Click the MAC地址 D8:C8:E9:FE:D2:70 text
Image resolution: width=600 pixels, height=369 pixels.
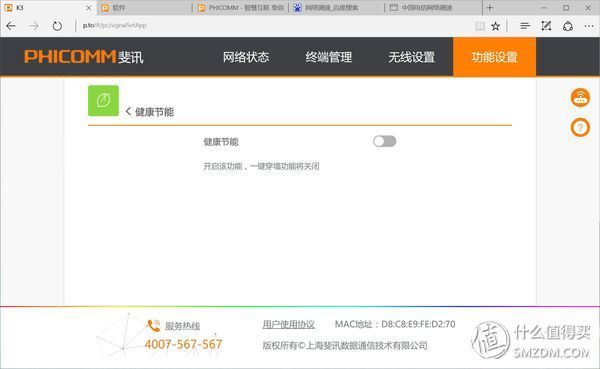pos(395,325)
